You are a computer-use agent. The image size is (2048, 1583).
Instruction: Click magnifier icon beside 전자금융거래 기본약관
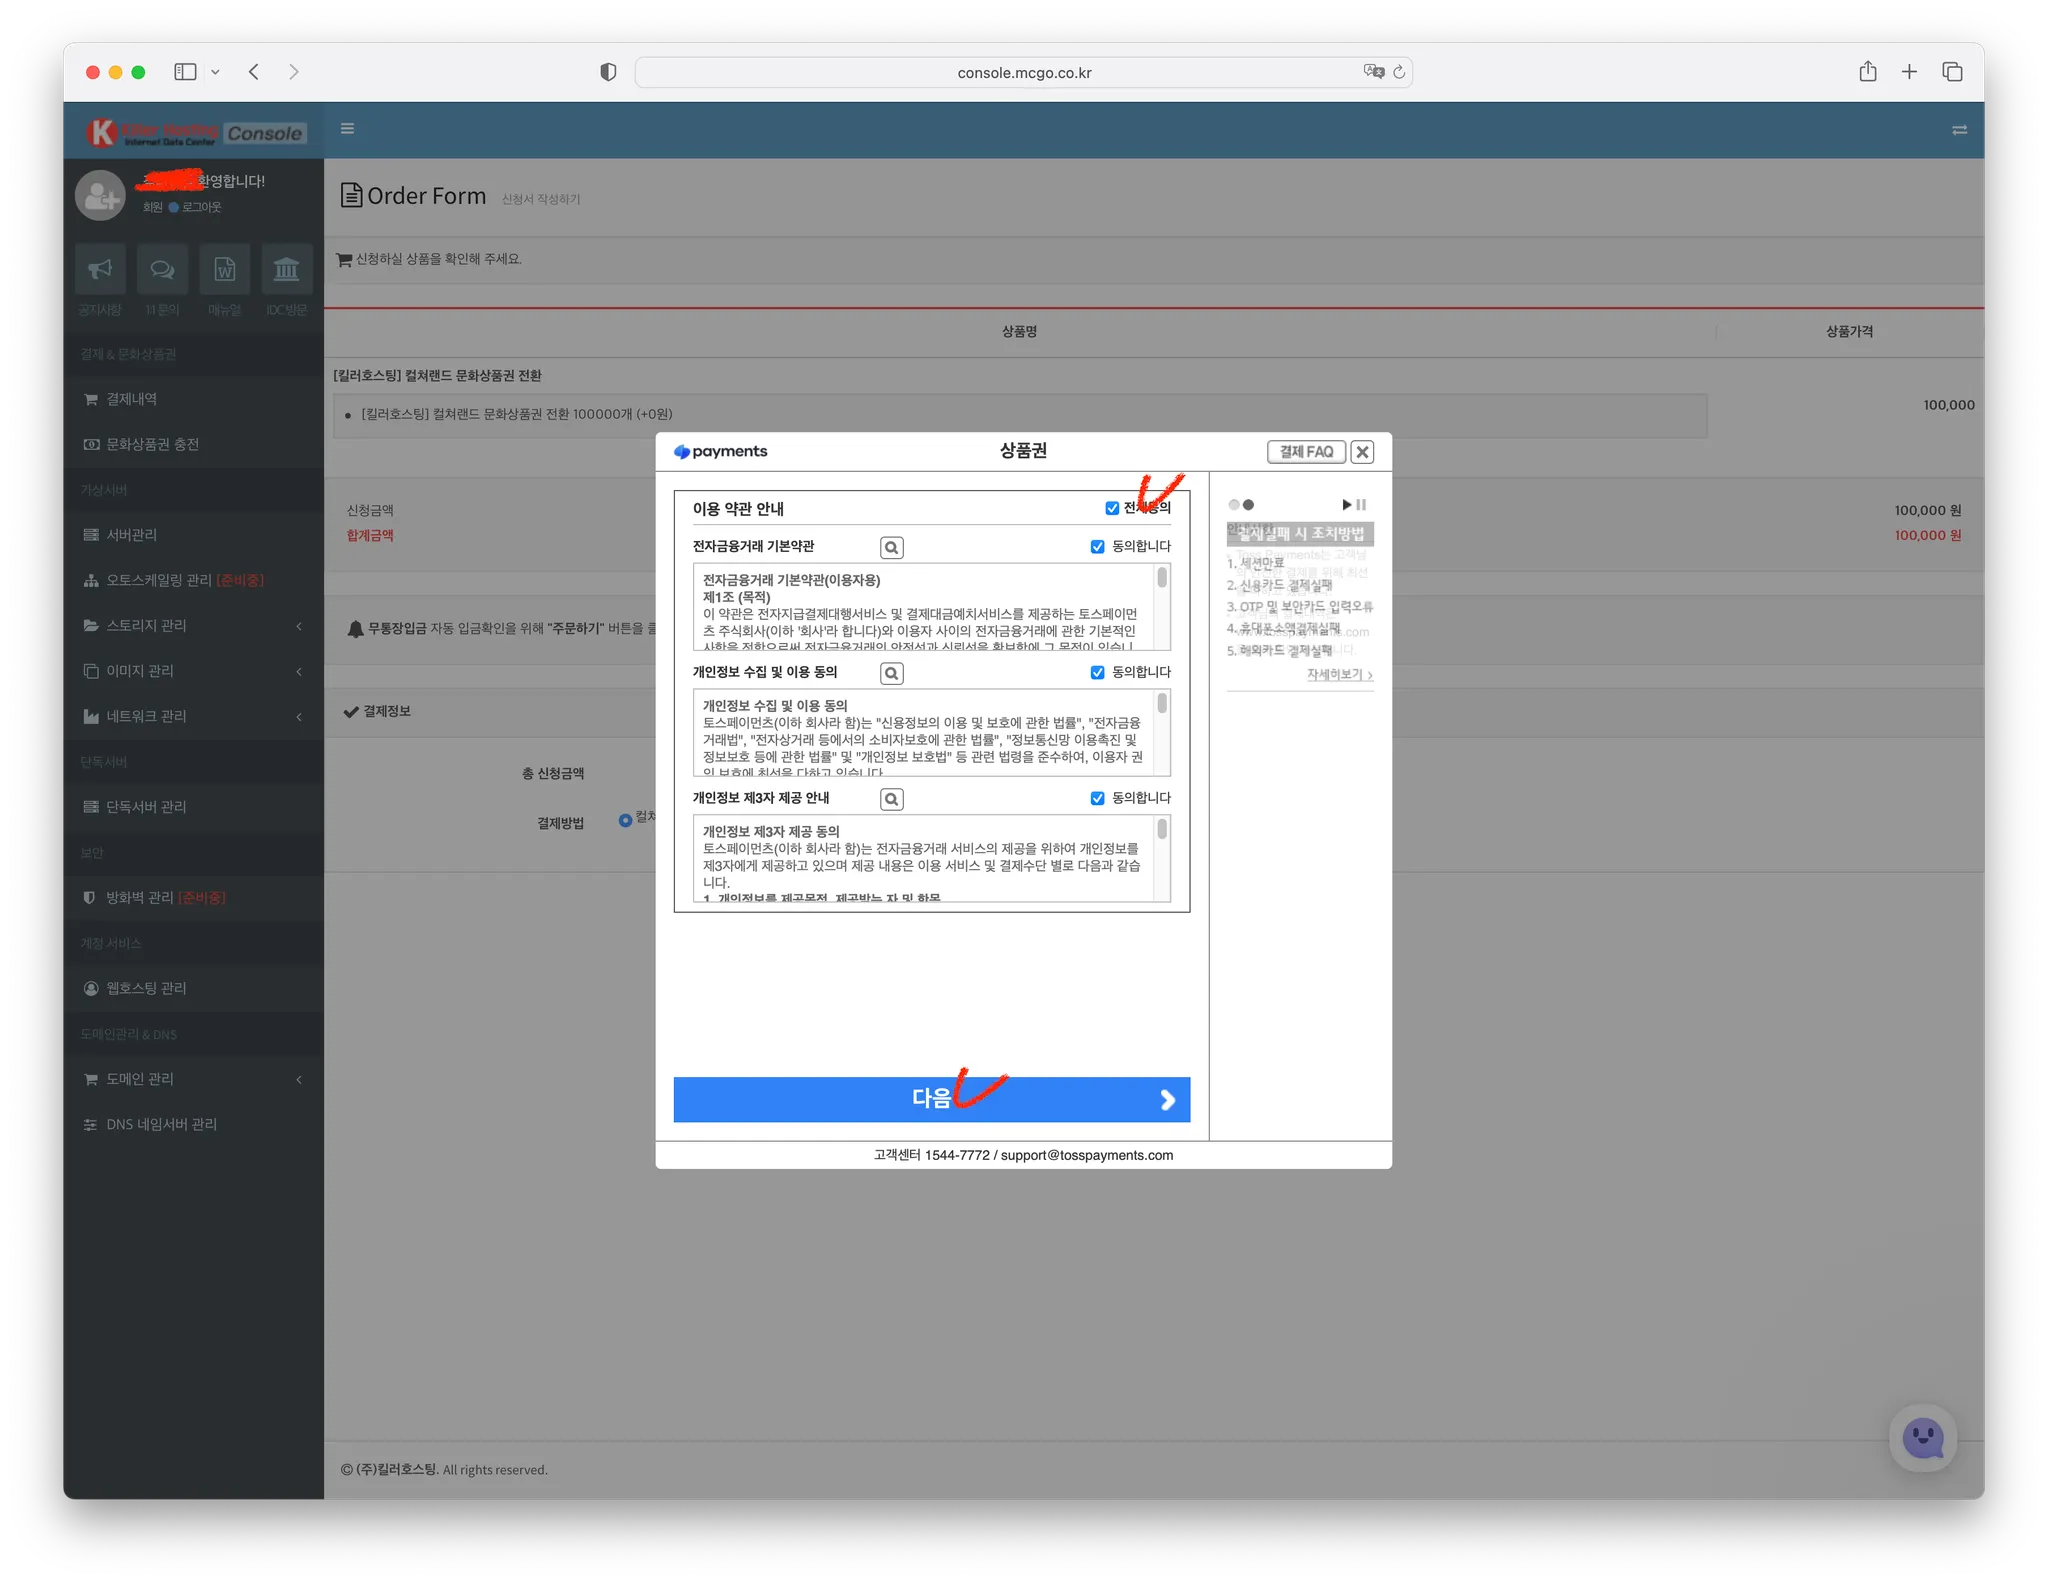(x=891, y=548)
